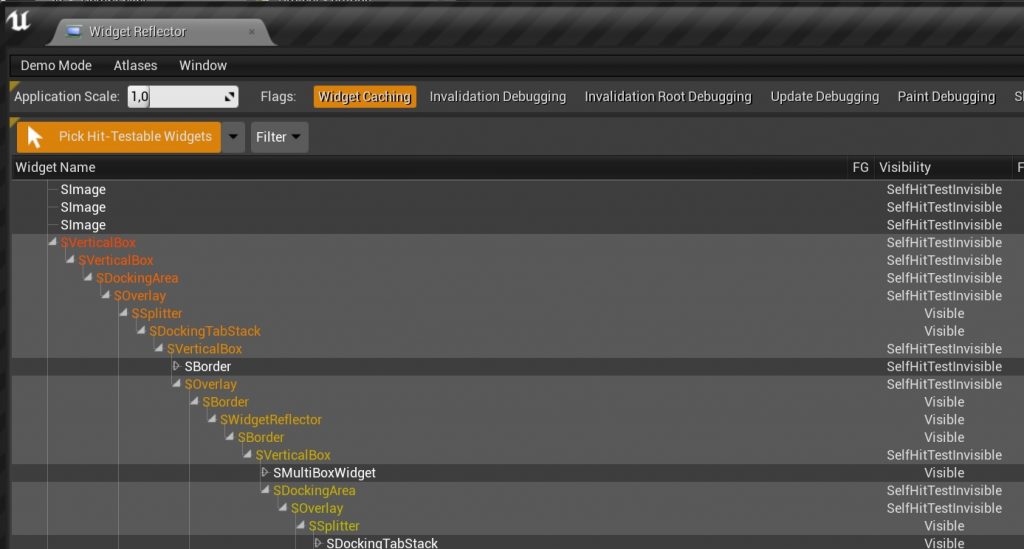
Task: Click the Flags label
Action: pyautogui.click(x=278, y=97)
